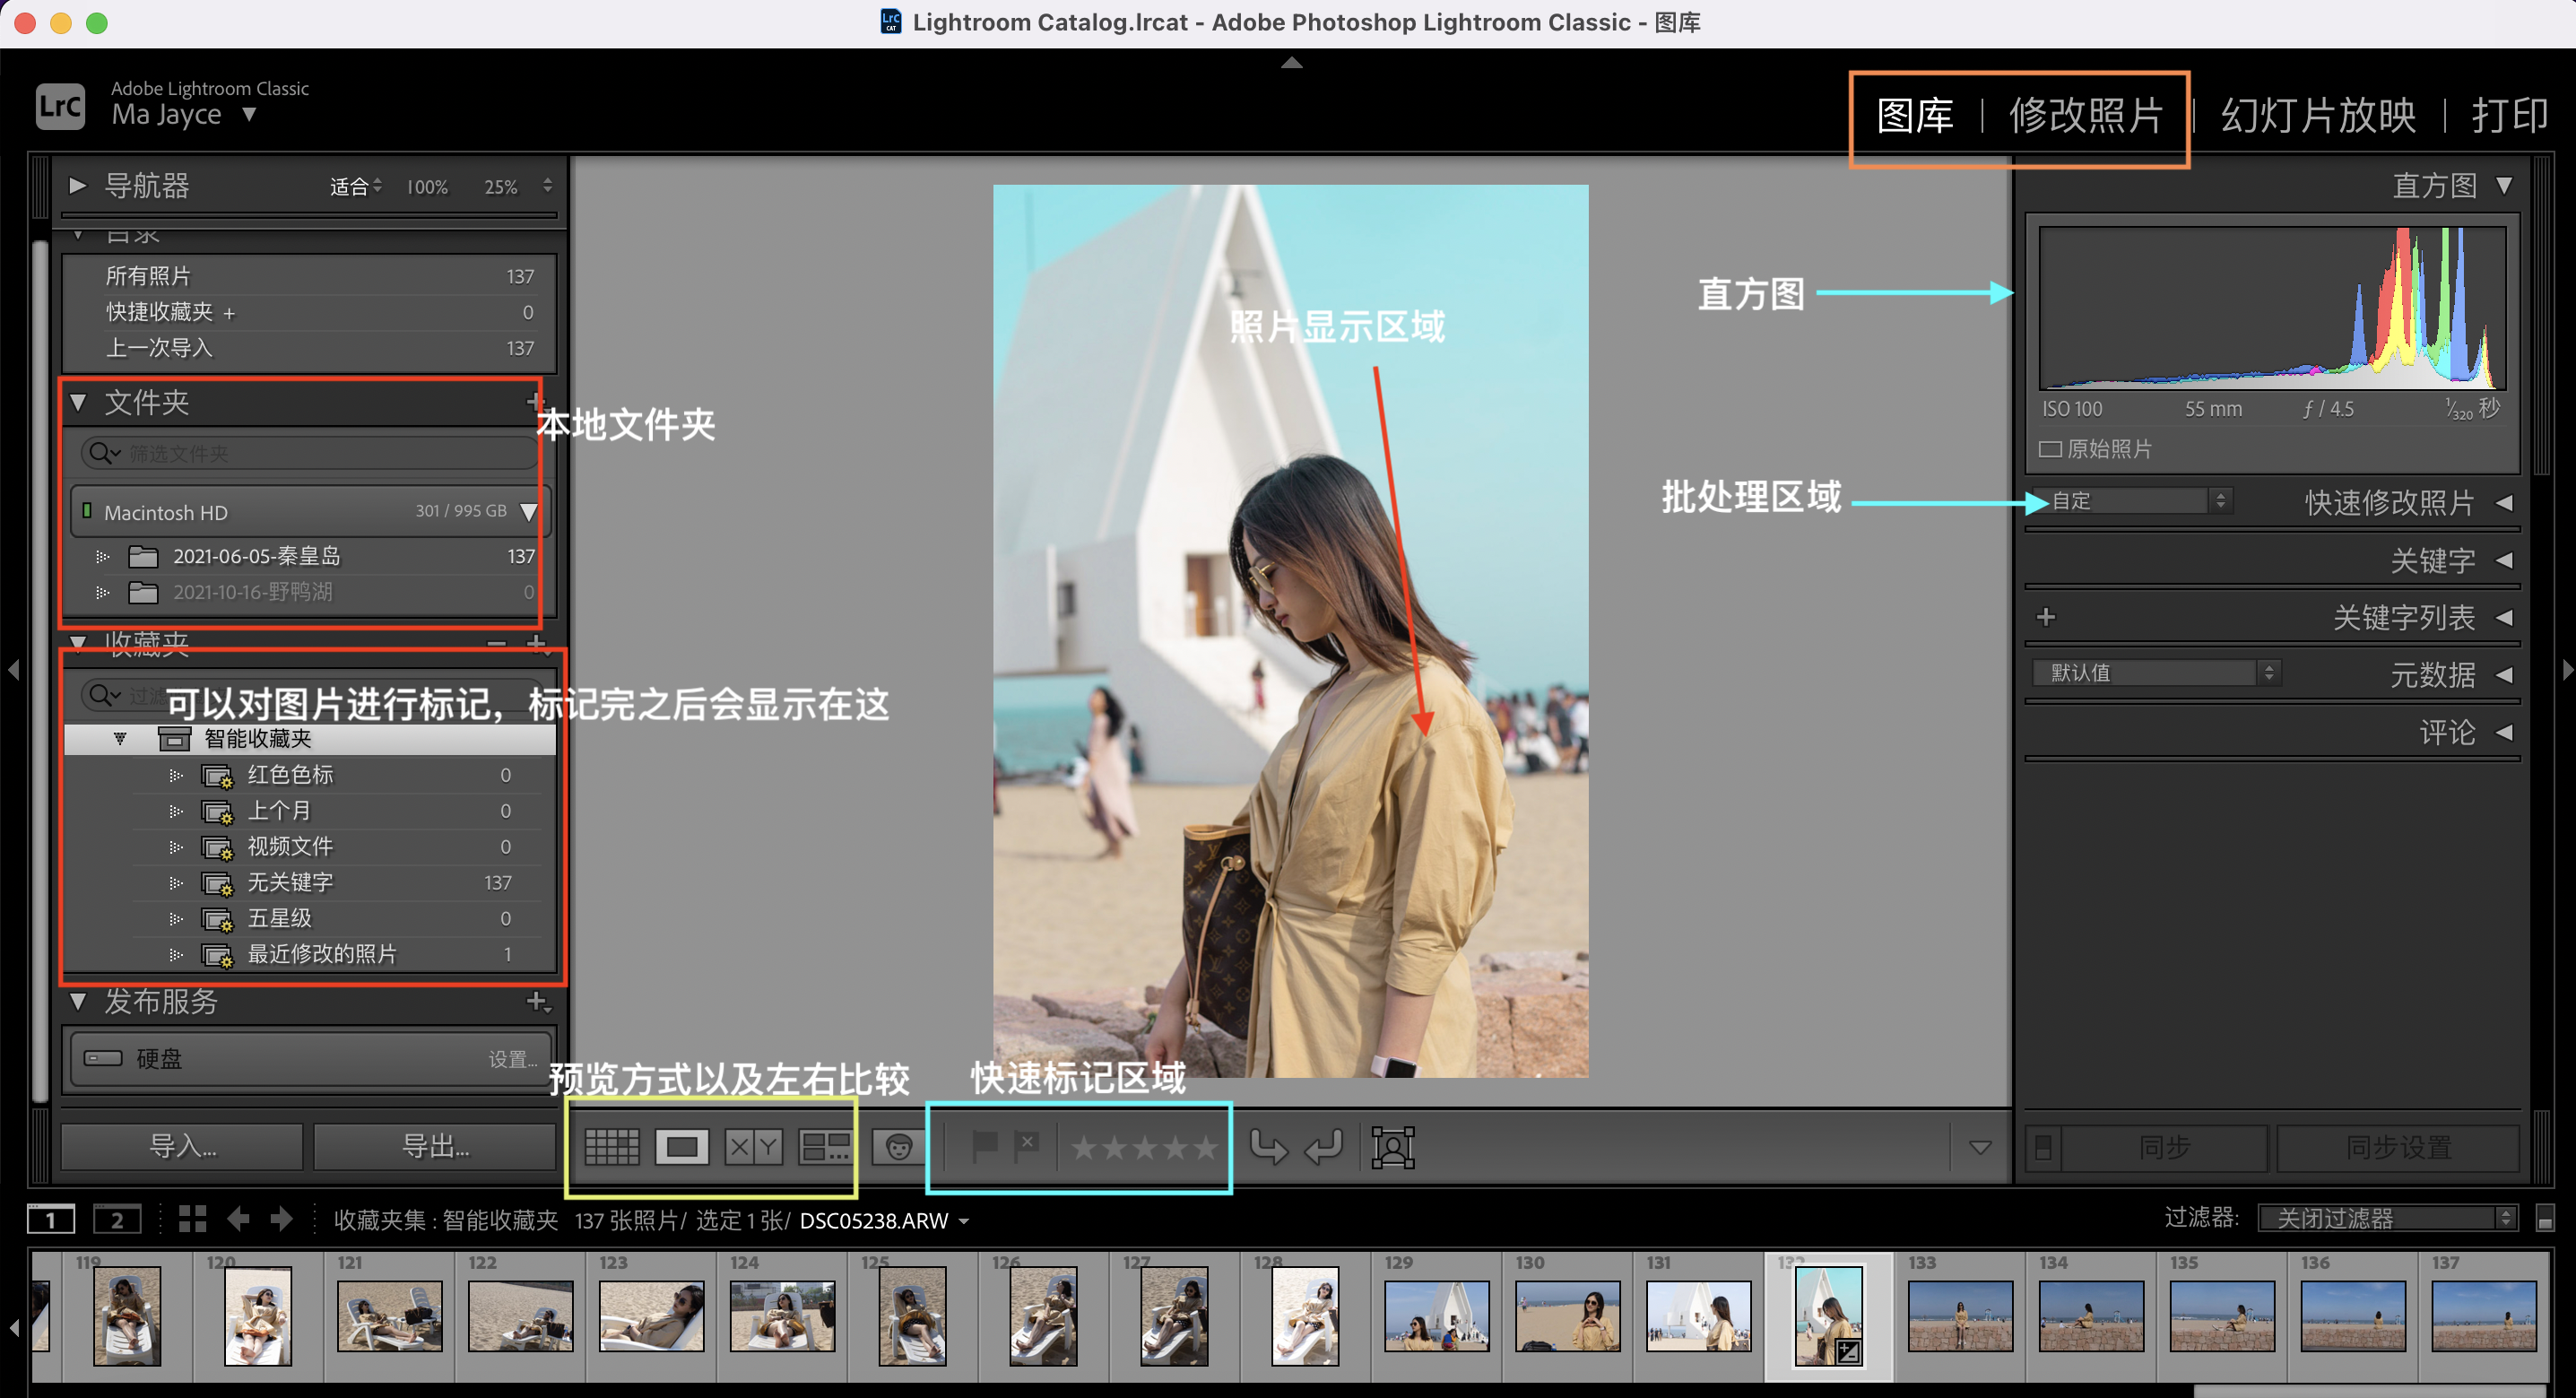Image resolution: width=2576 pixels, height=1398 pixels.
Task: Open toolbar content dropdown triangle
Action: pos(1979,1147)
